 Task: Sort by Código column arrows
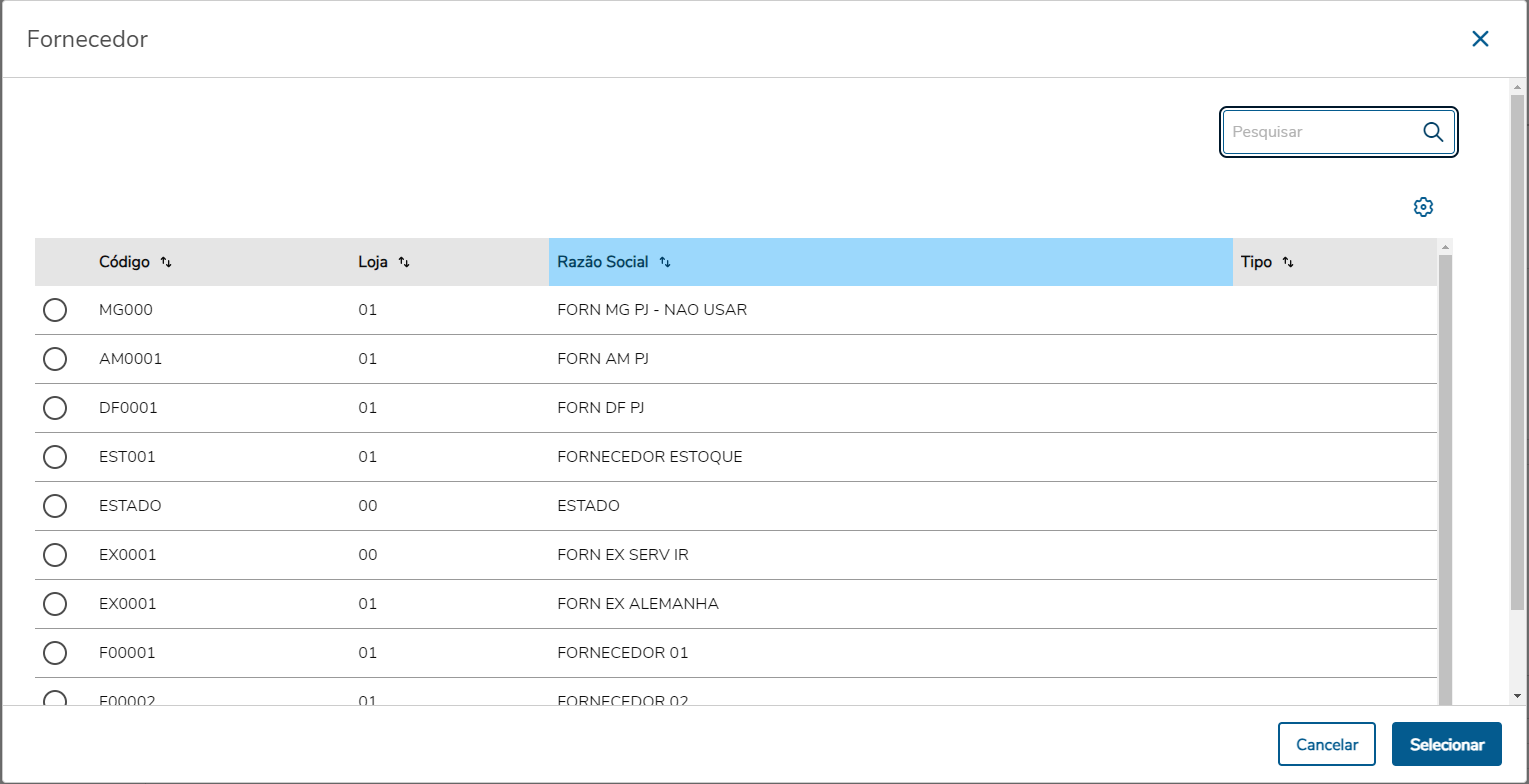point(166,262)
